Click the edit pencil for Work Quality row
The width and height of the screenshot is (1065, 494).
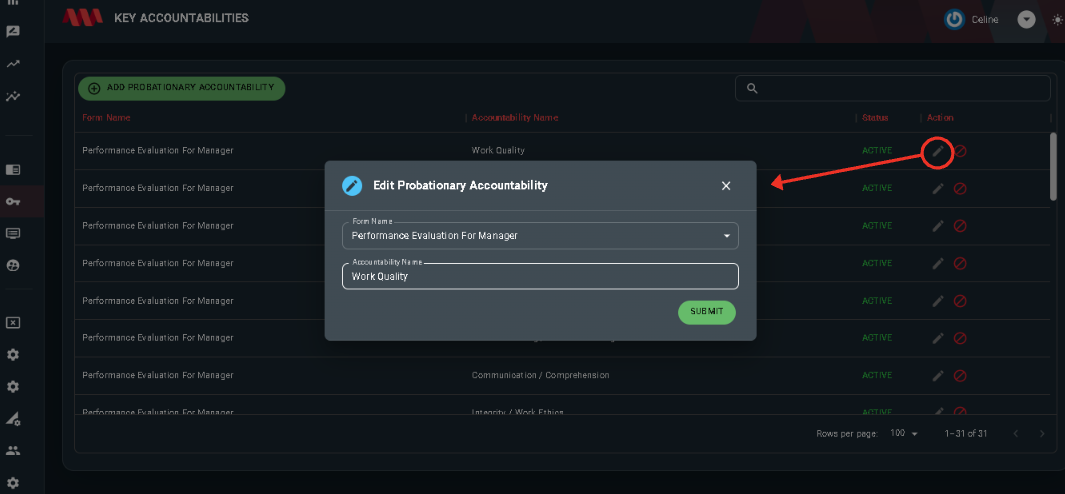[x=938, y=151]
